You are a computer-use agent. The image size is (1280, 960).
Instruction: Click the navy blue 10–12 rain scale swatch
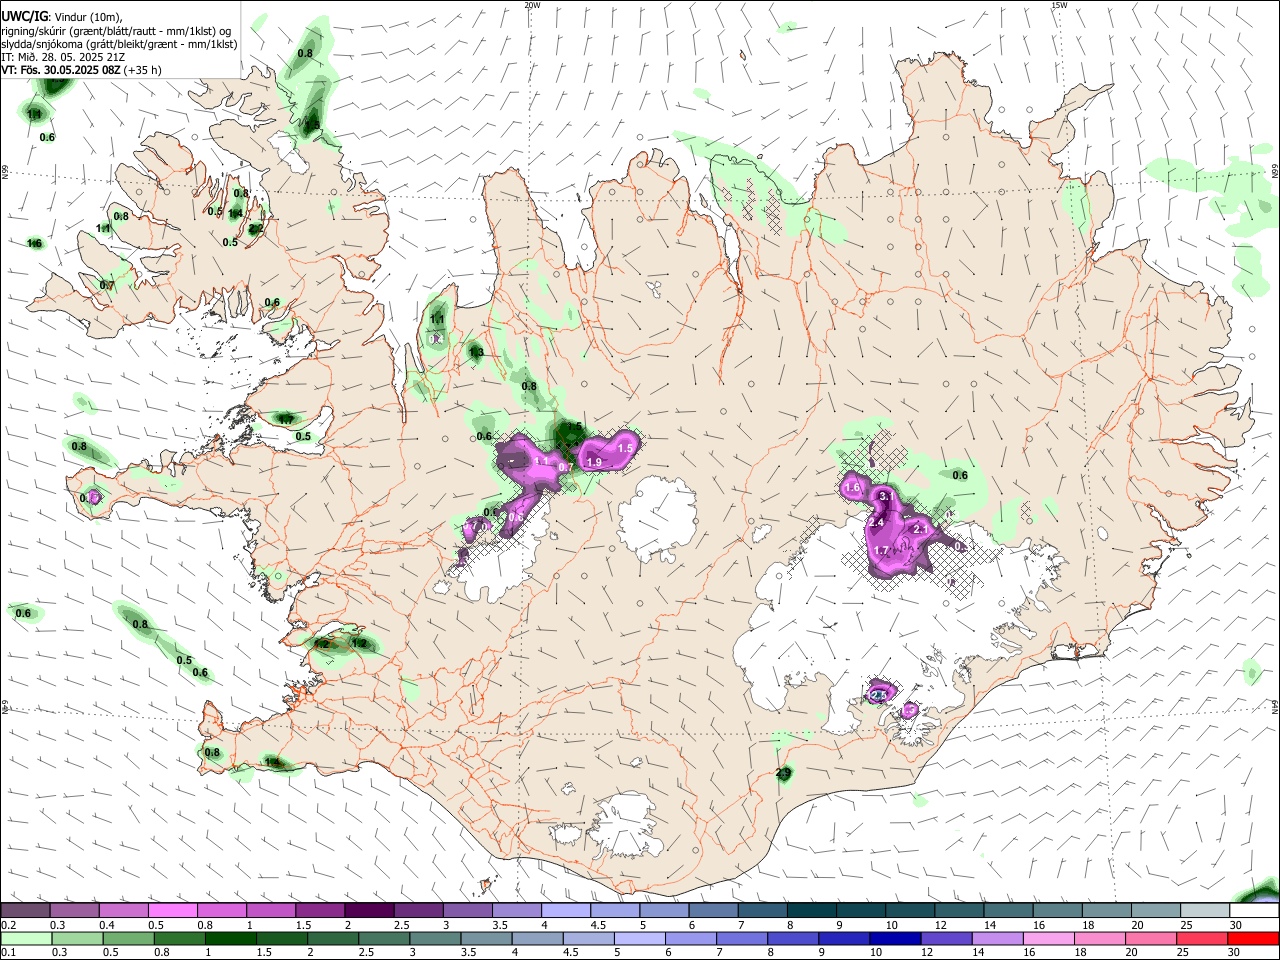pos(895,938)
